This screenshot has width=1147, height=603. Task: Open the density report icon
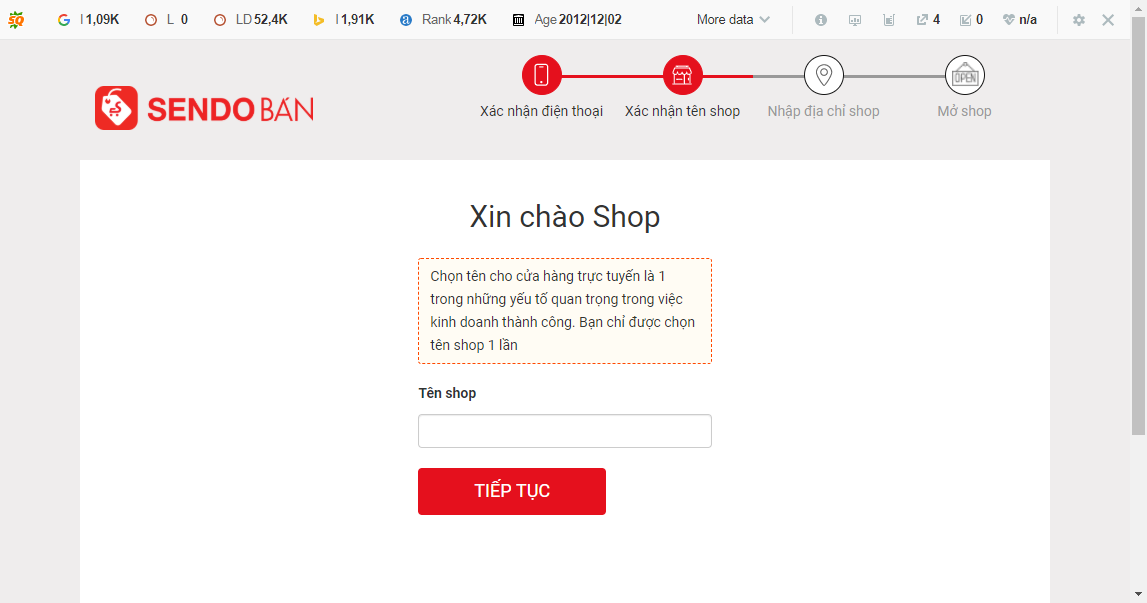pos(889,20)
